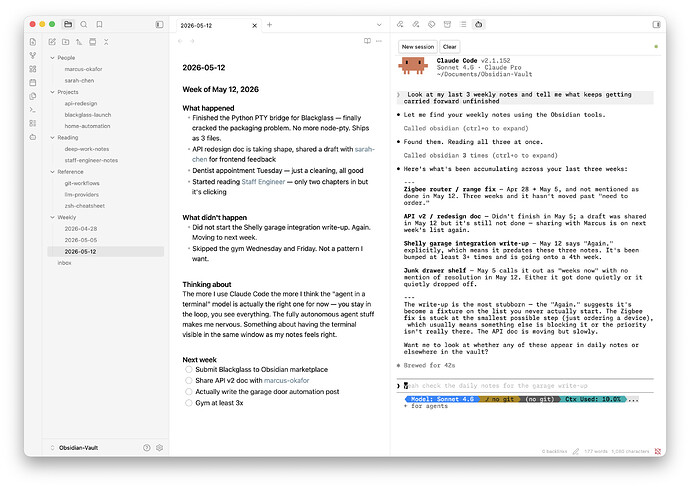The height and width of the screenshot is (487, 690).
Task: Collapse the right sidebar toggle icon
Action: tap(657, 25)
